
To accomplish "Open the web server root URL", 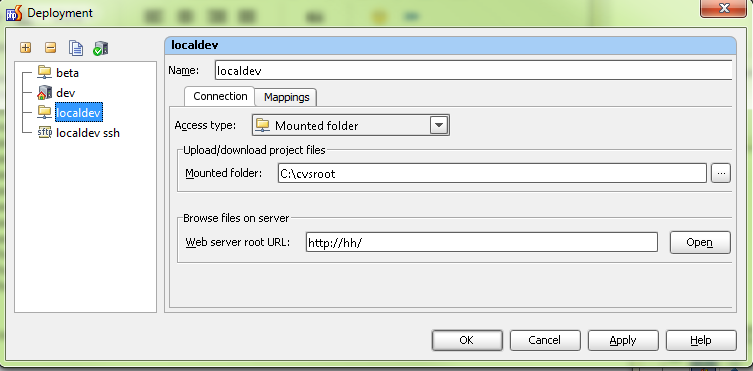I will coord(700,242).
